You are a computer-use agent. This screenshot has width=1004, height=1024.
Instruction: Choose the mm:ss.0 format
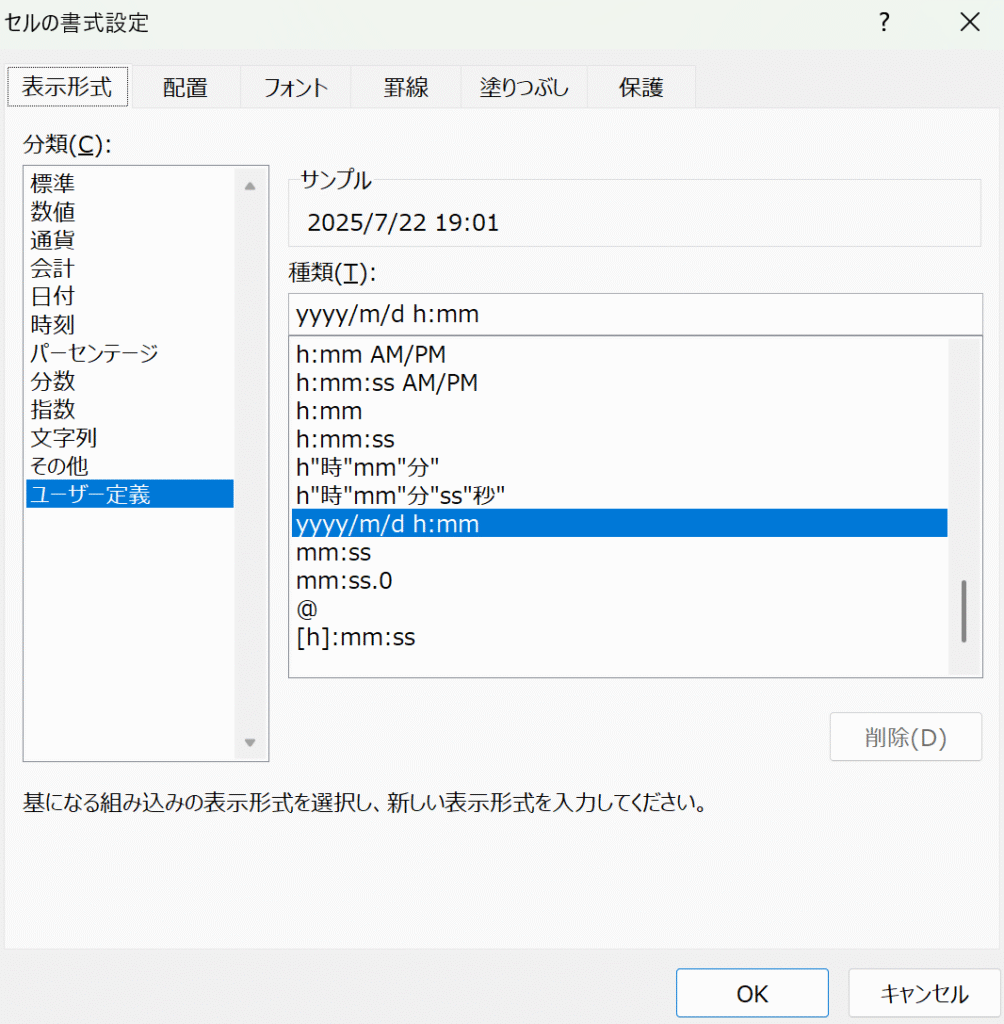[x=619, y=581]
